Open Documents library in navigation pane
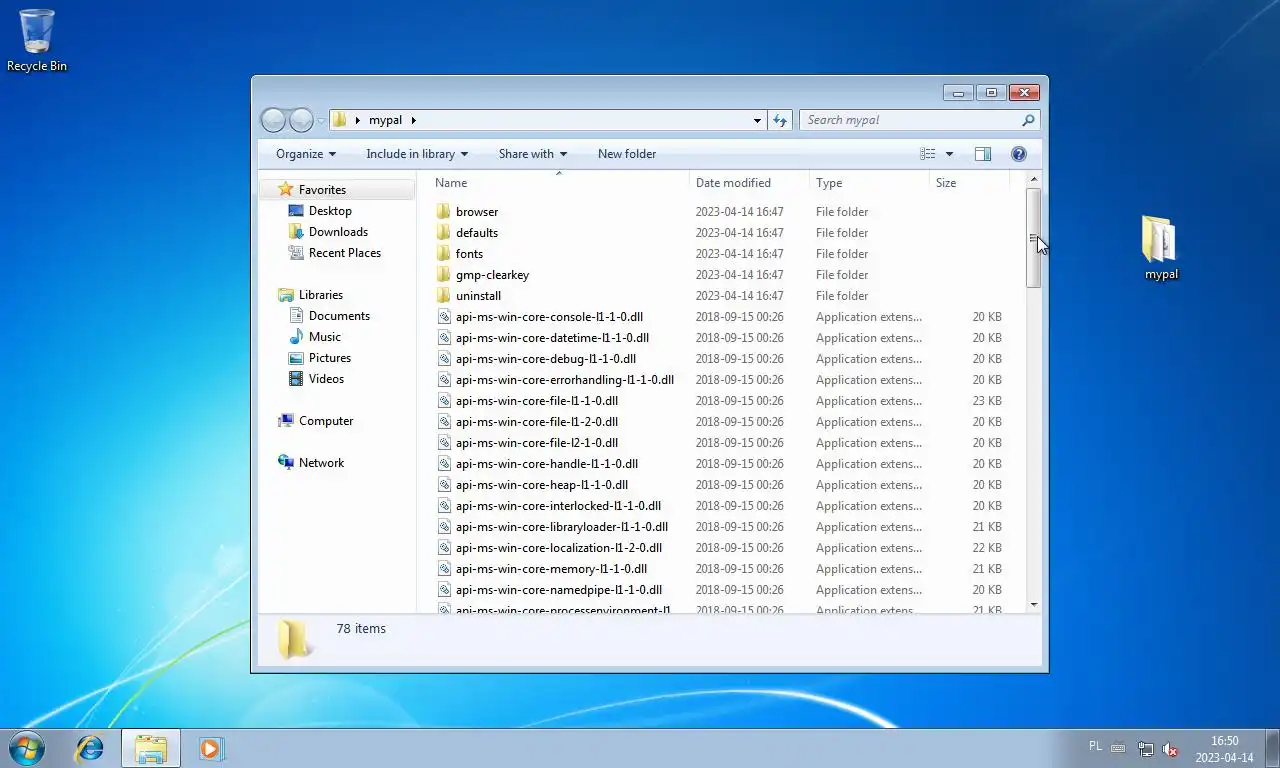 point(339,316)
